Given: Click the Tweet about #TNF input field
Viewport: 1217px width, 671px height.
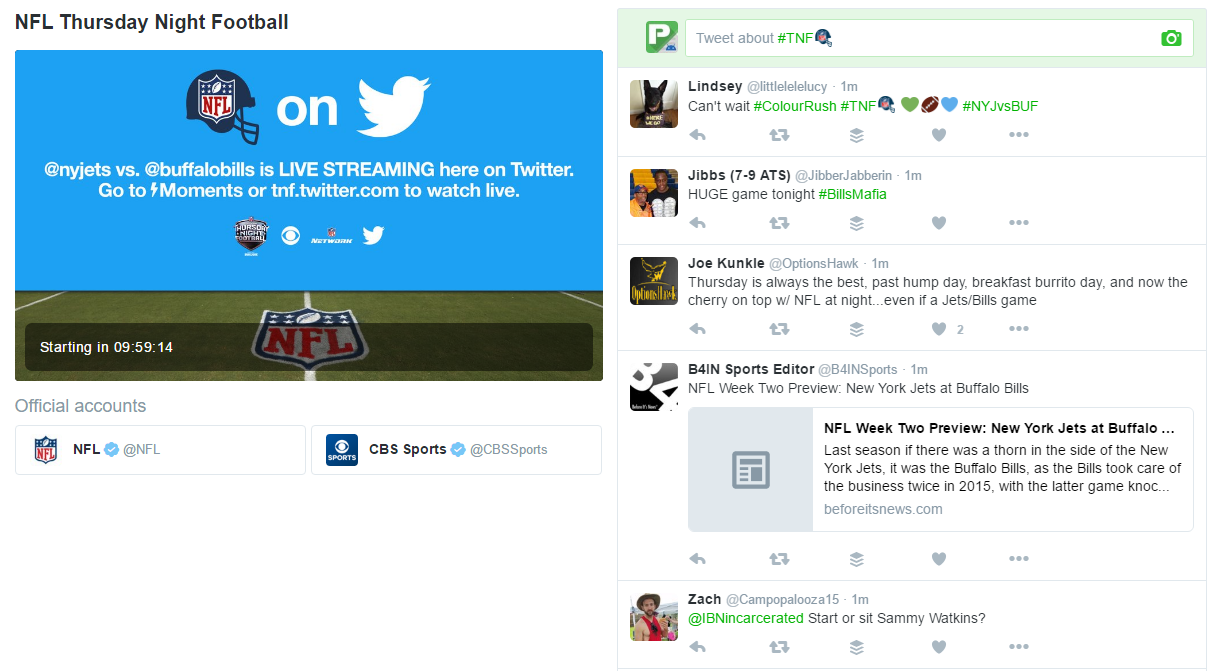Looking at the screenshot, I should pyautogui.click(x=922, y=38).
